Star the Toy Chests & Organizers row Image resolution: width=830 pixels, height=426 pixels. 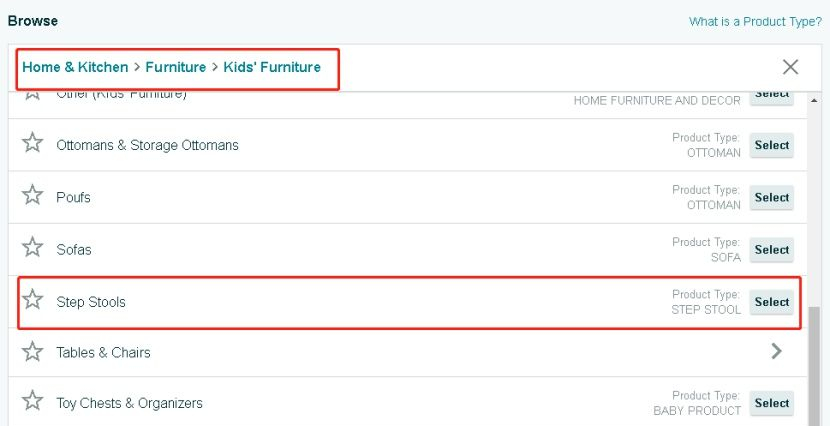pos(32,401)
